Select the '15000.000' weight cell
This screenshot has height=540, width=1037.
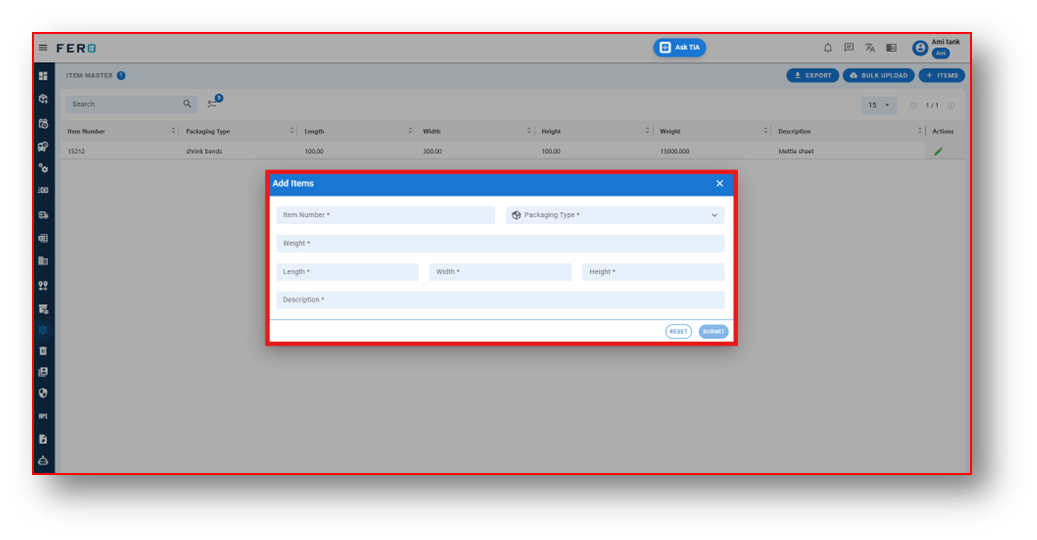(675, 151)
